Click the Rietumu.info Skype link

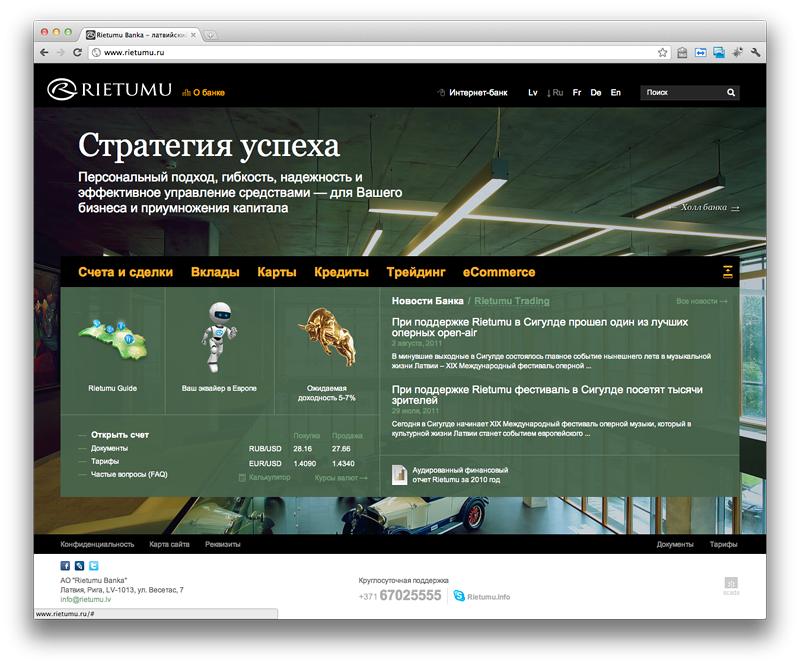[488, 597]
